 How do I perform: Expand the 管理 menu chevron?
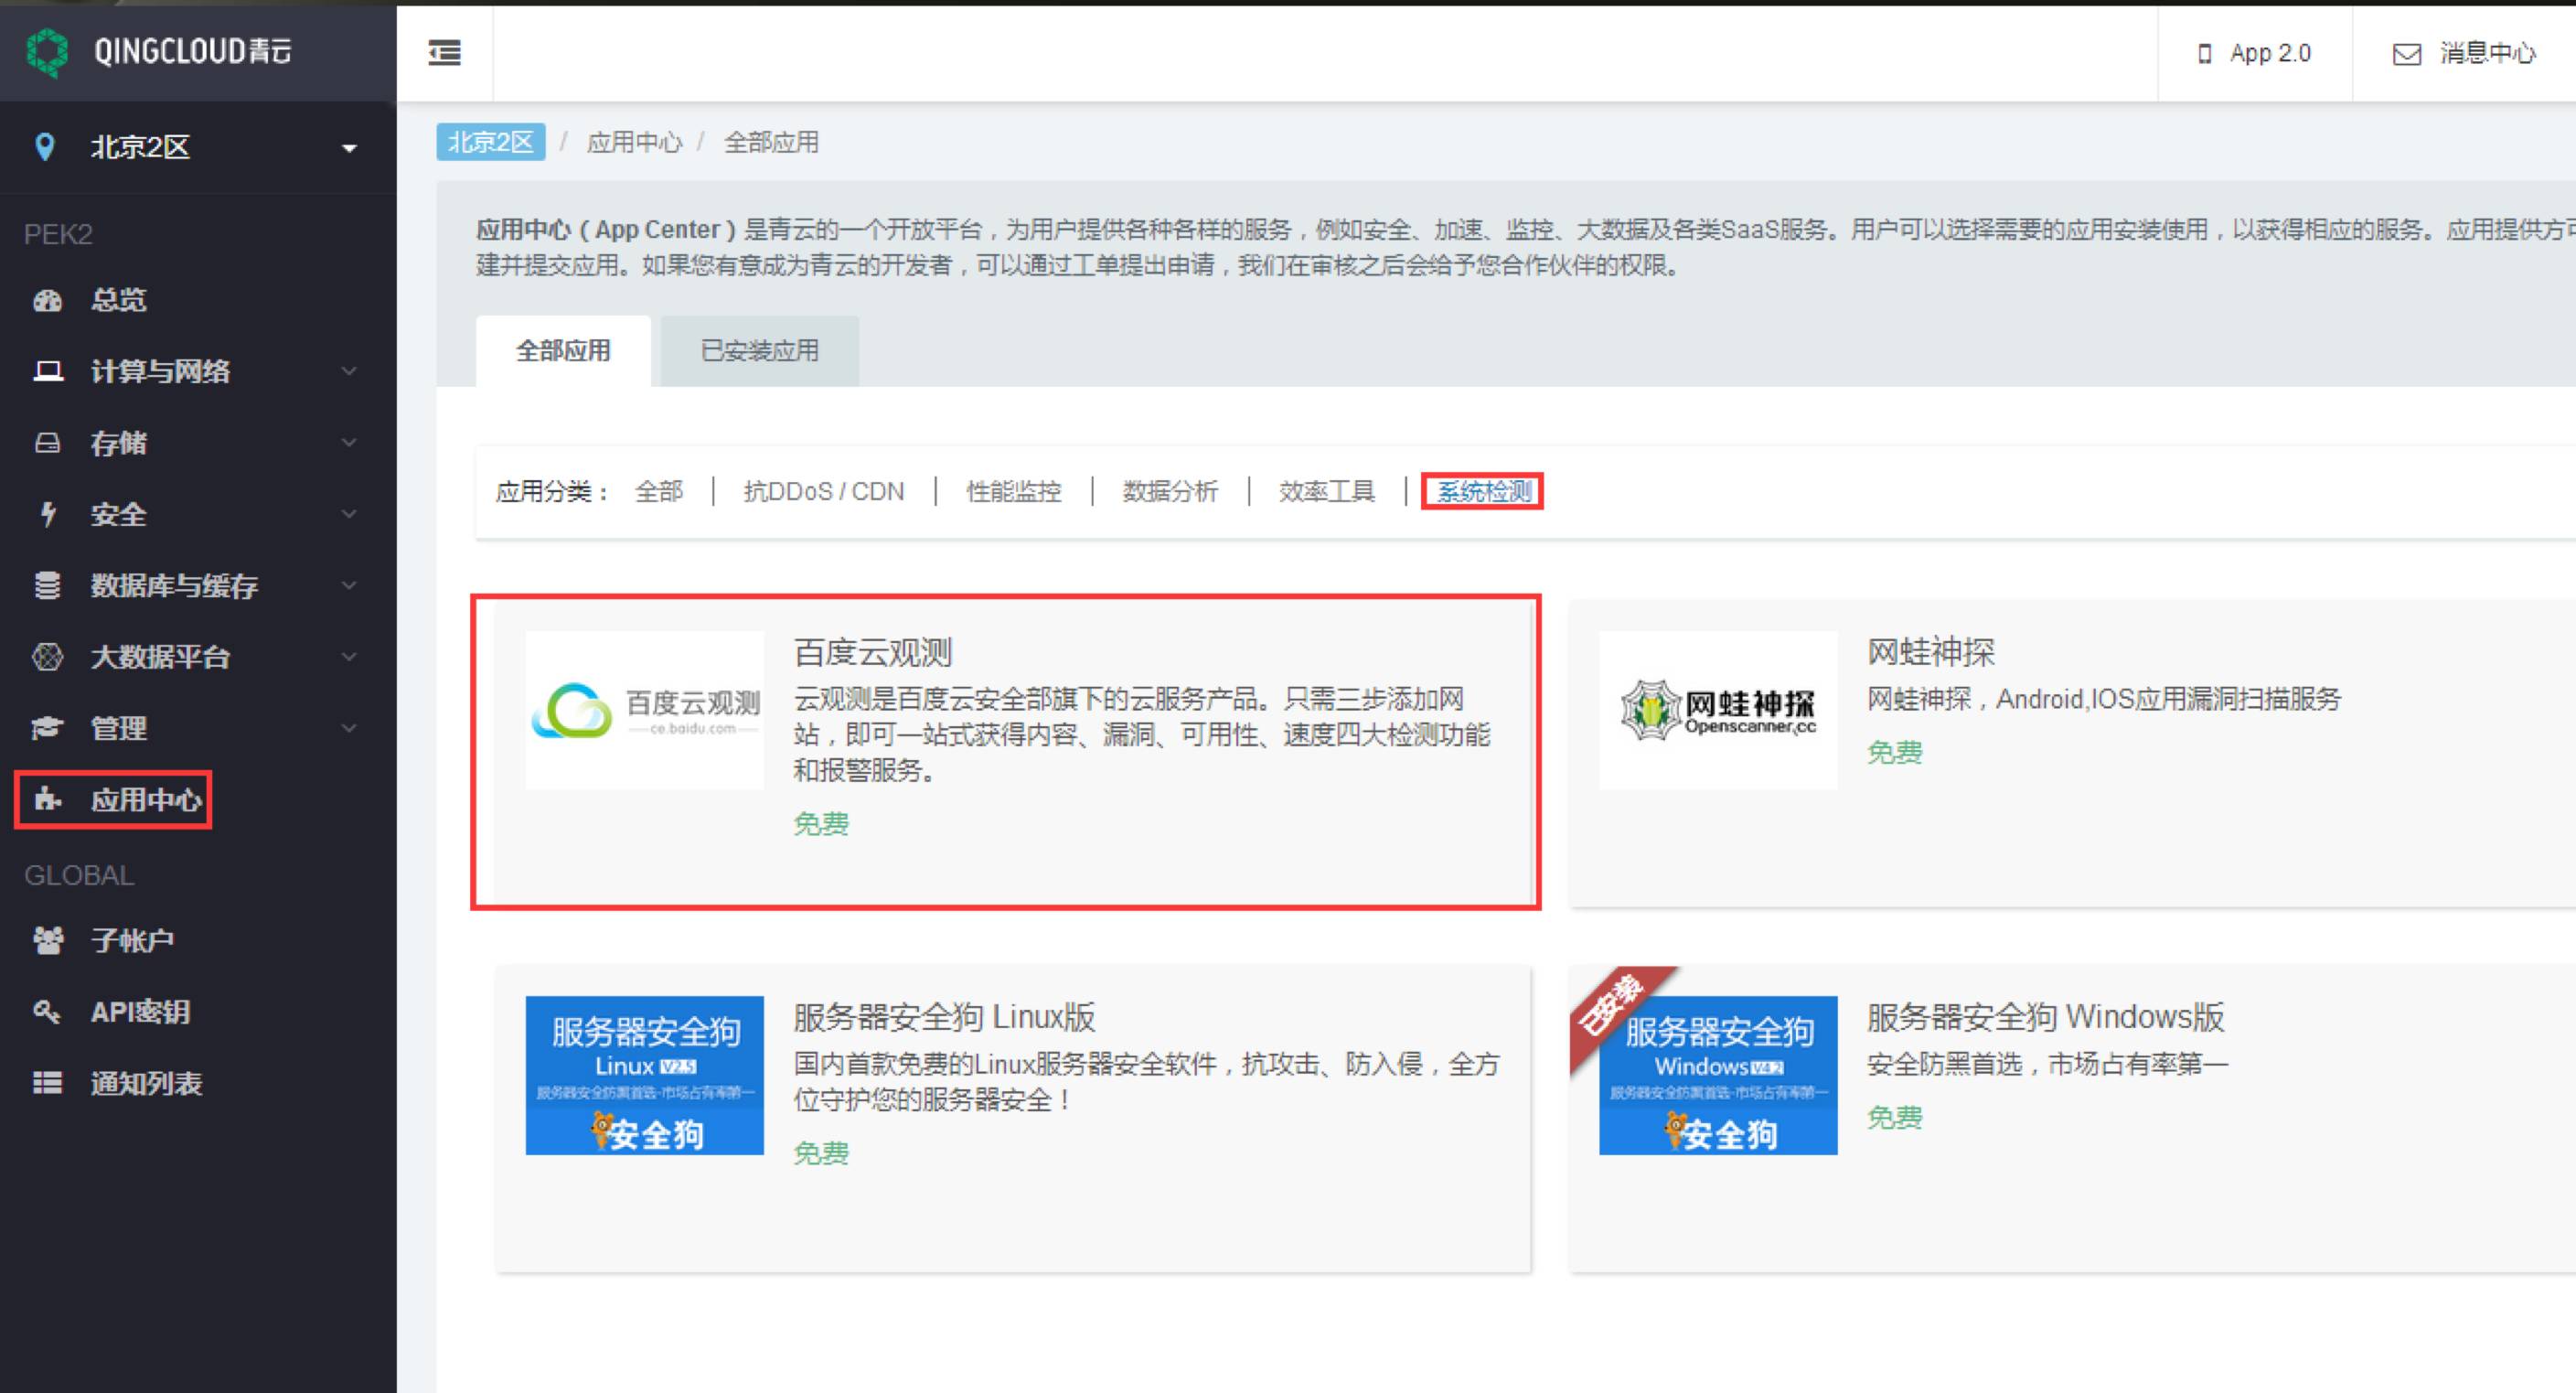point(349,728)
